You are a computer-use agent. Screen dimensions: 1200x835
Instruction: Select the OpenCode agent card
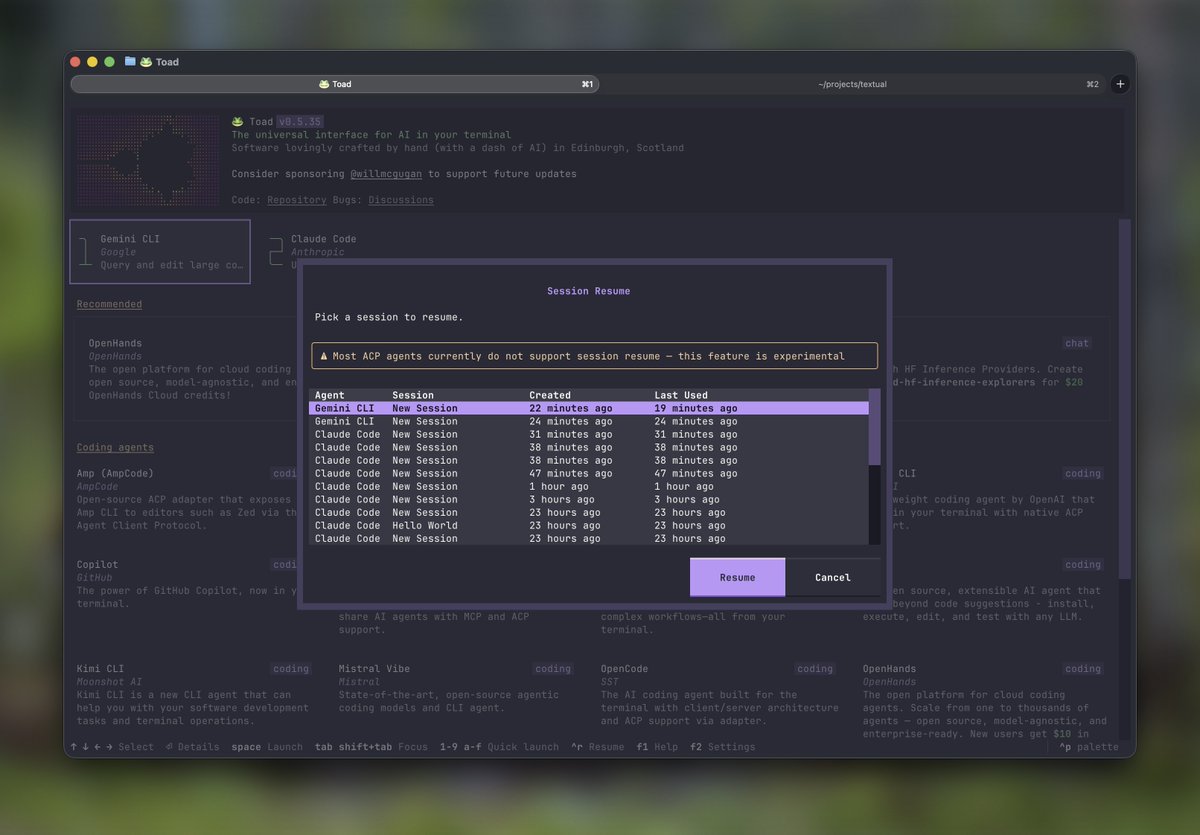click(719, 695)
